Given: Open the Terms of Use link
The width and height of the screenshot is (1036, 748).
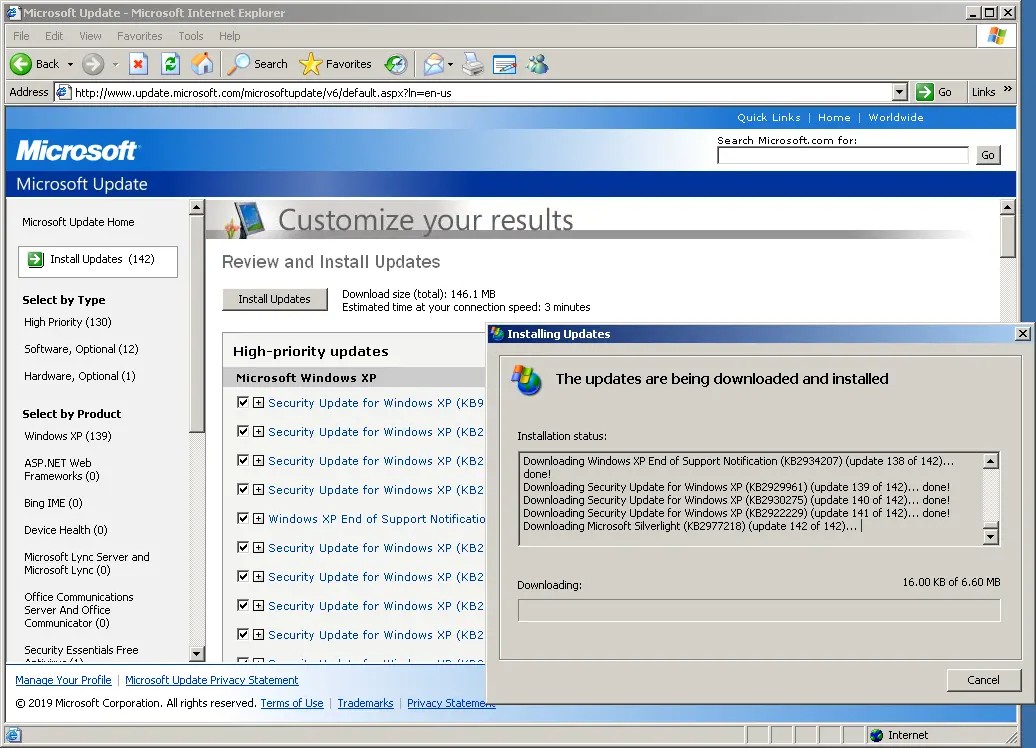Looking at the screenshot, I should [292, 703].
